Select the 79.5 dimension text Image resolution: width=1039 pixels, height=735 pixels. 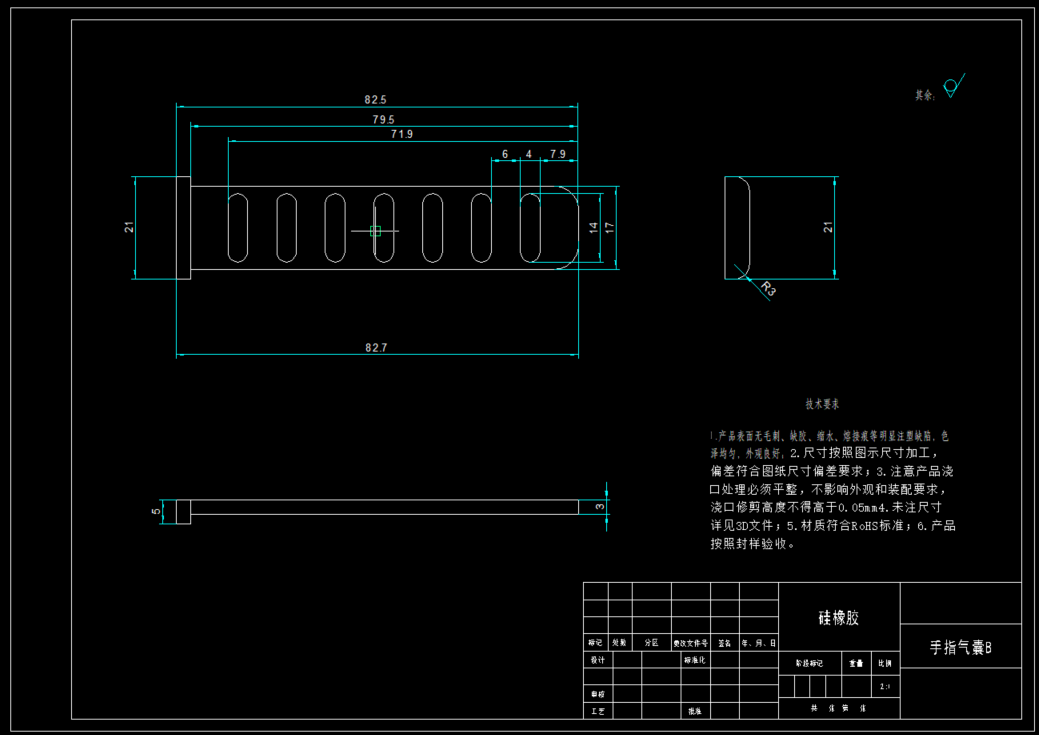[383, 119]
